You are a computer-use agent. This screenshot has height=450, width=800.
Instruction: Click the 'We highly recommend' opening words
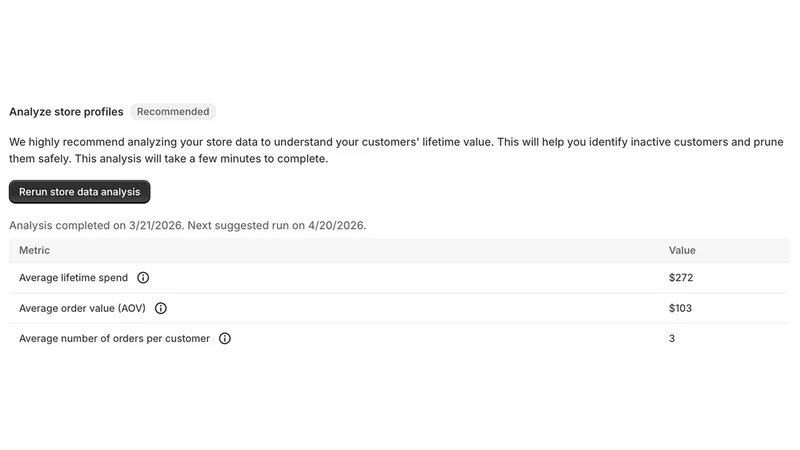coord(67,142)
